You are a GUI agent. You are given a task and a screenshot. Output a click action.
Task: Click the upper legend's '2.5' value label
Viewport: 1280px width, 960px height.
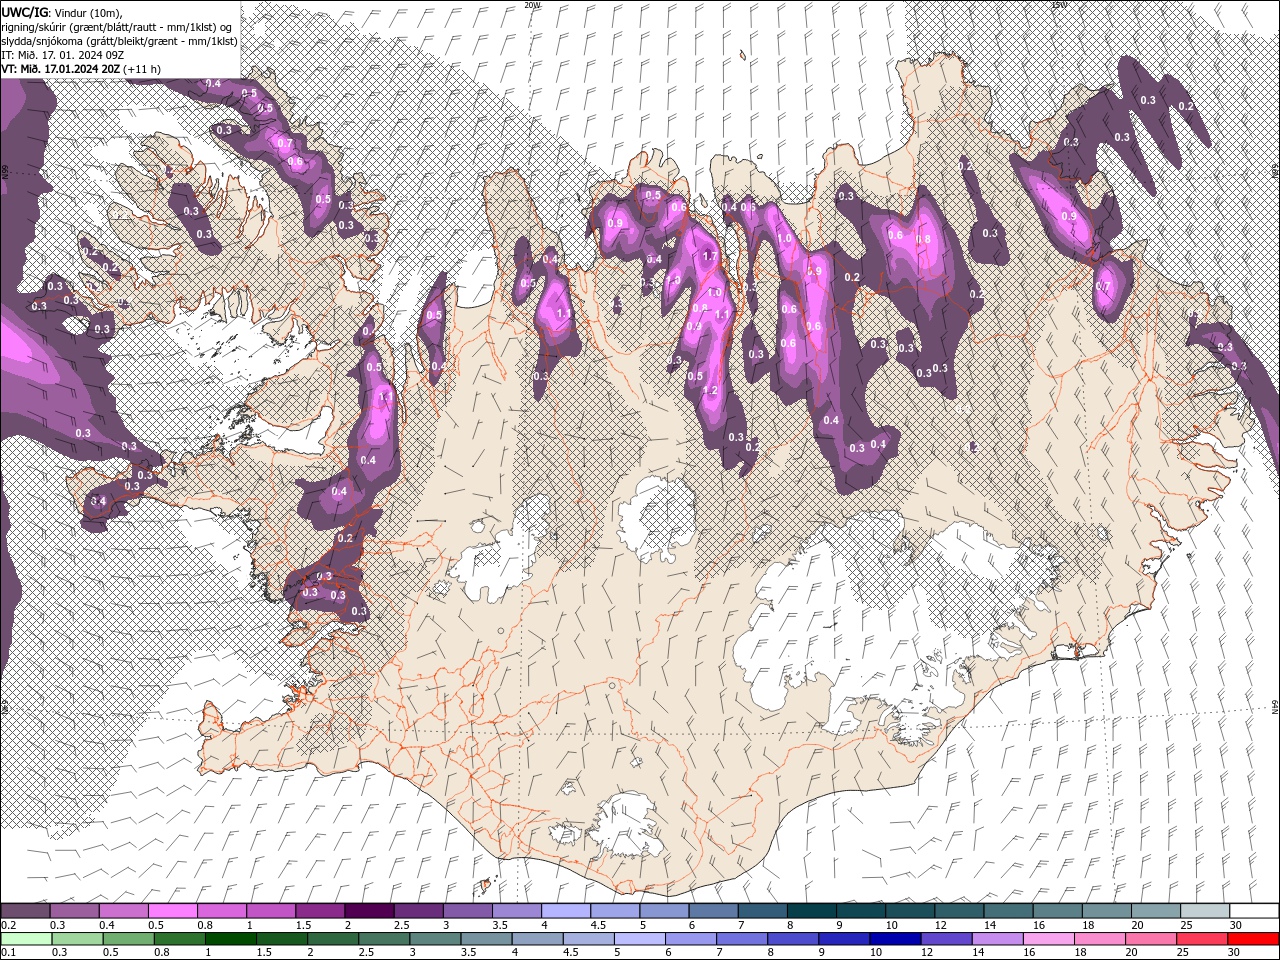402,925
